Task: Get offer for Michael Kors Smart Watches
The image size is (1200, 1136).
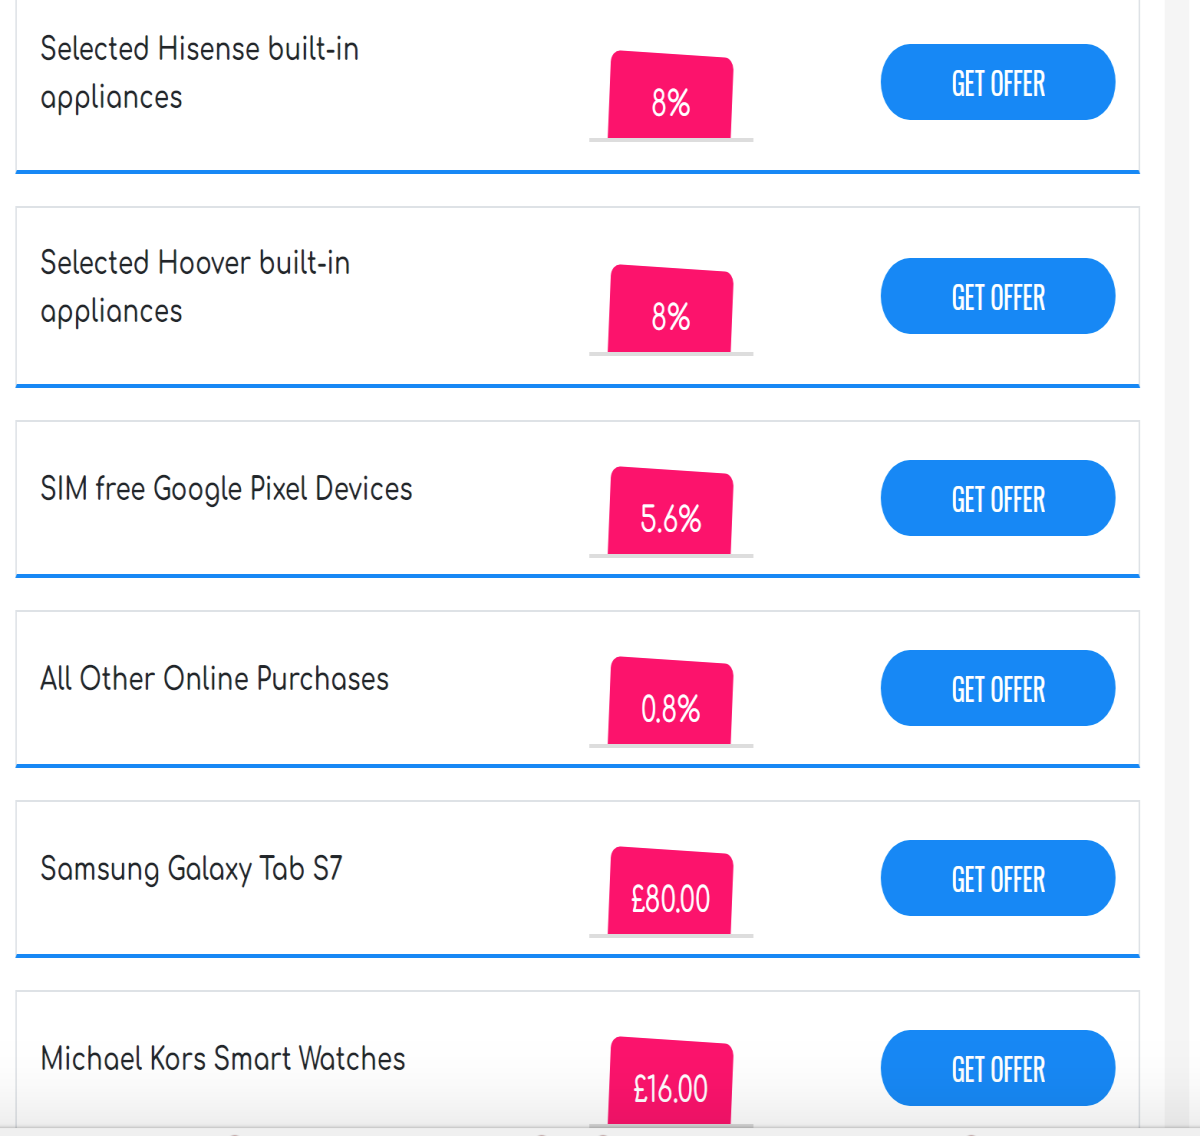Action: [998, 1068]
